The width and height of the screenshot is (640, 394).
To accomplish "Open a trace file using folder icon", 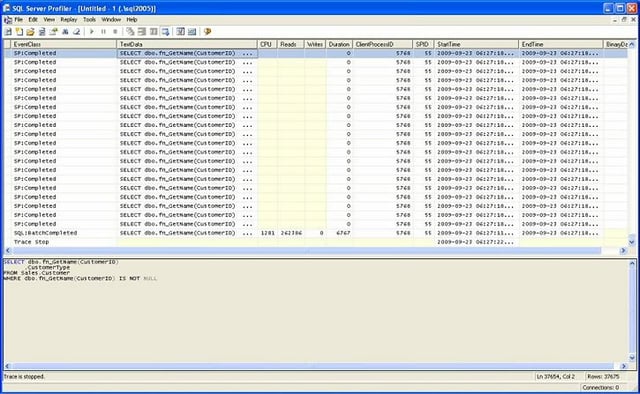I will (x=30, y=31).
